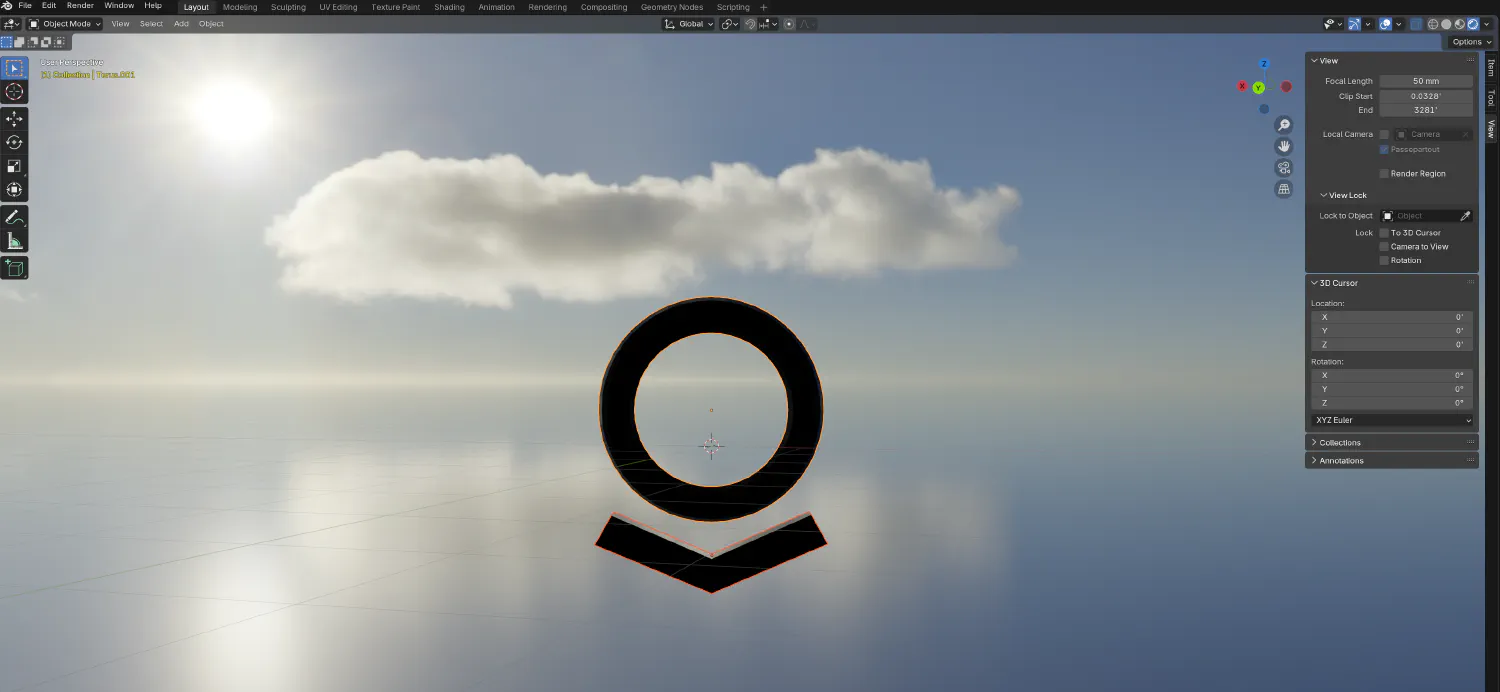Viewport: 1500px width, 692px height.
Task: Choose the Scale tool
Action: (x=14, y=166)
